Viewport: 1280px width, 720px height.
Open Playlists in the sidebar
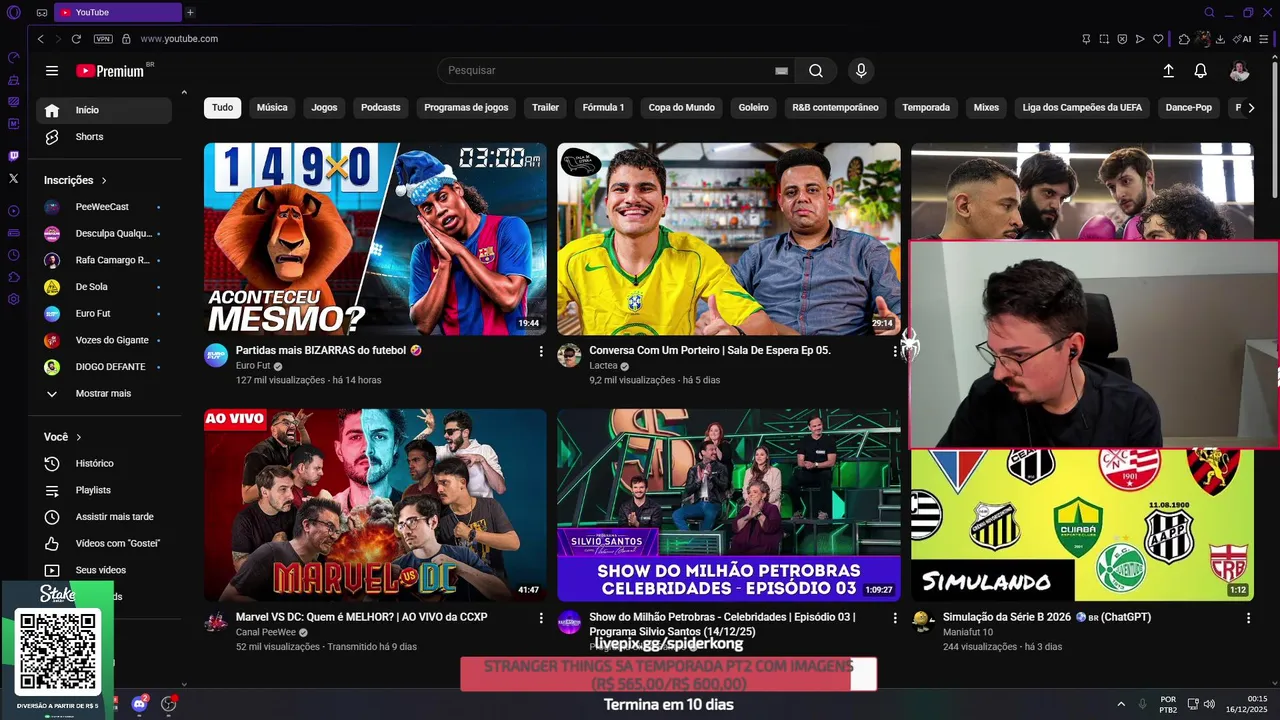[104, 490]
